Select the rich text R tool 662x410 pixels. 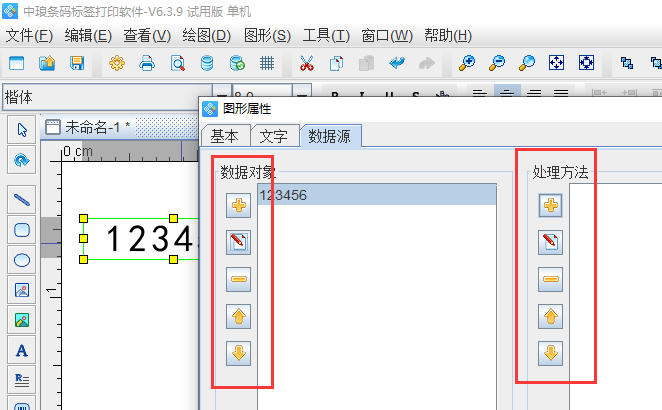click(22, 380)
